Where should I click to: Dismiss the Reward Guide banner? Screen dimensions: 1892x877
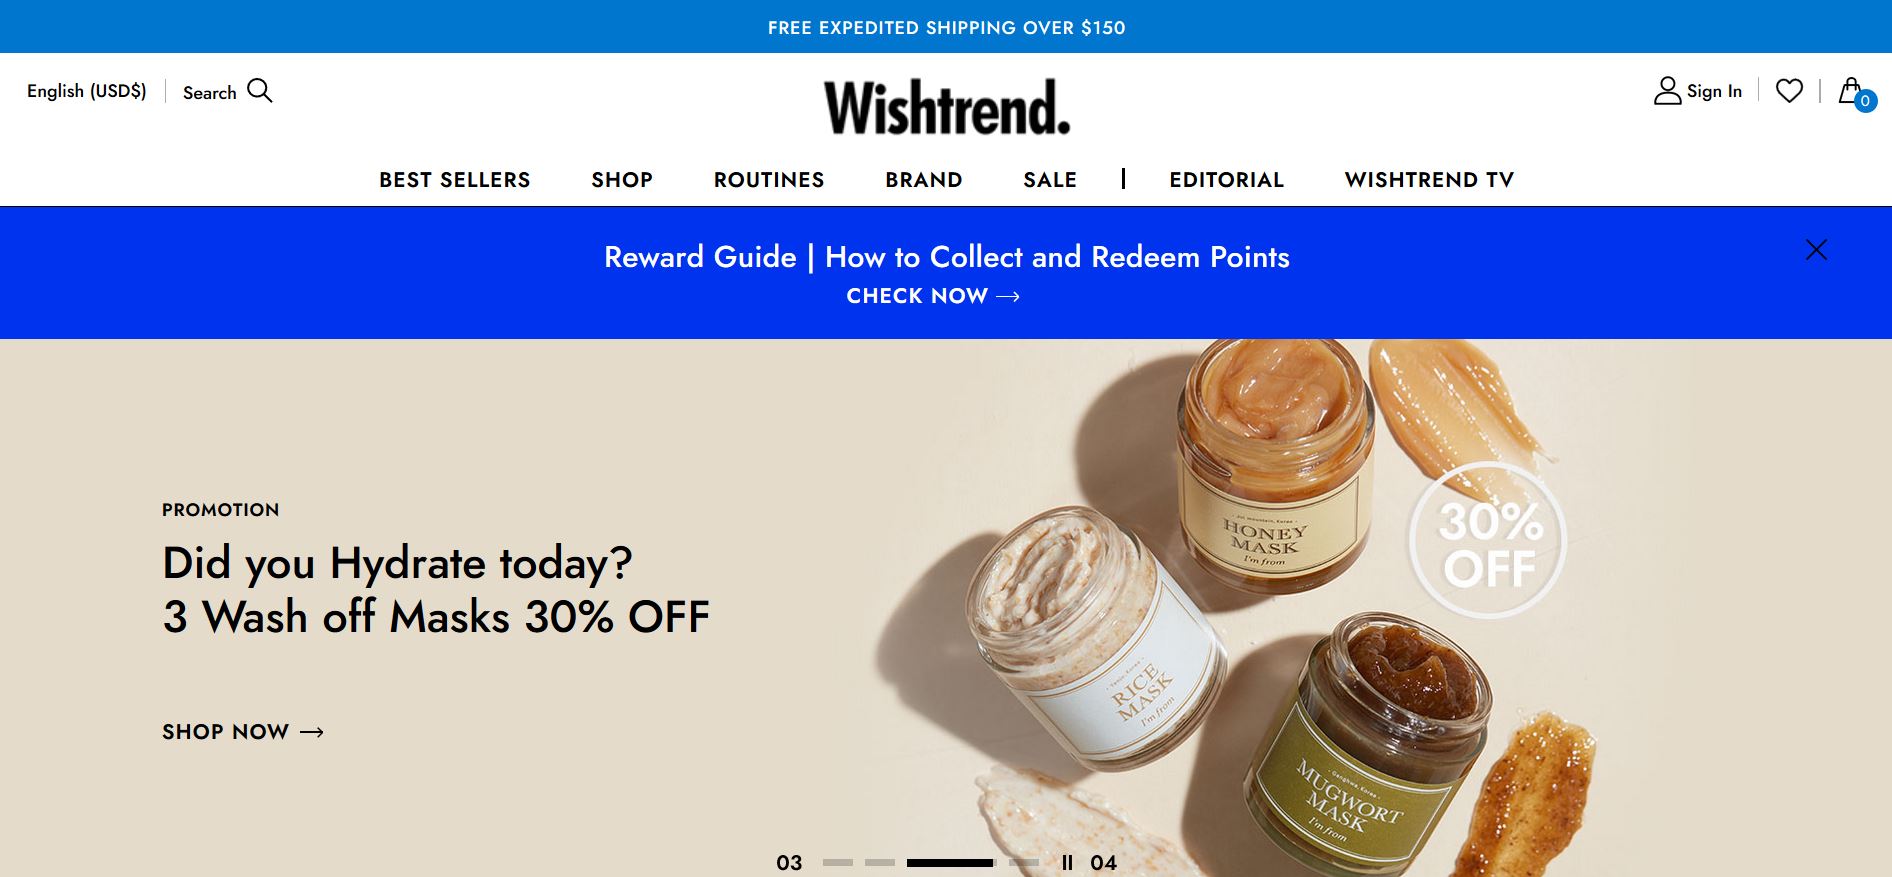coord(1816,249)
